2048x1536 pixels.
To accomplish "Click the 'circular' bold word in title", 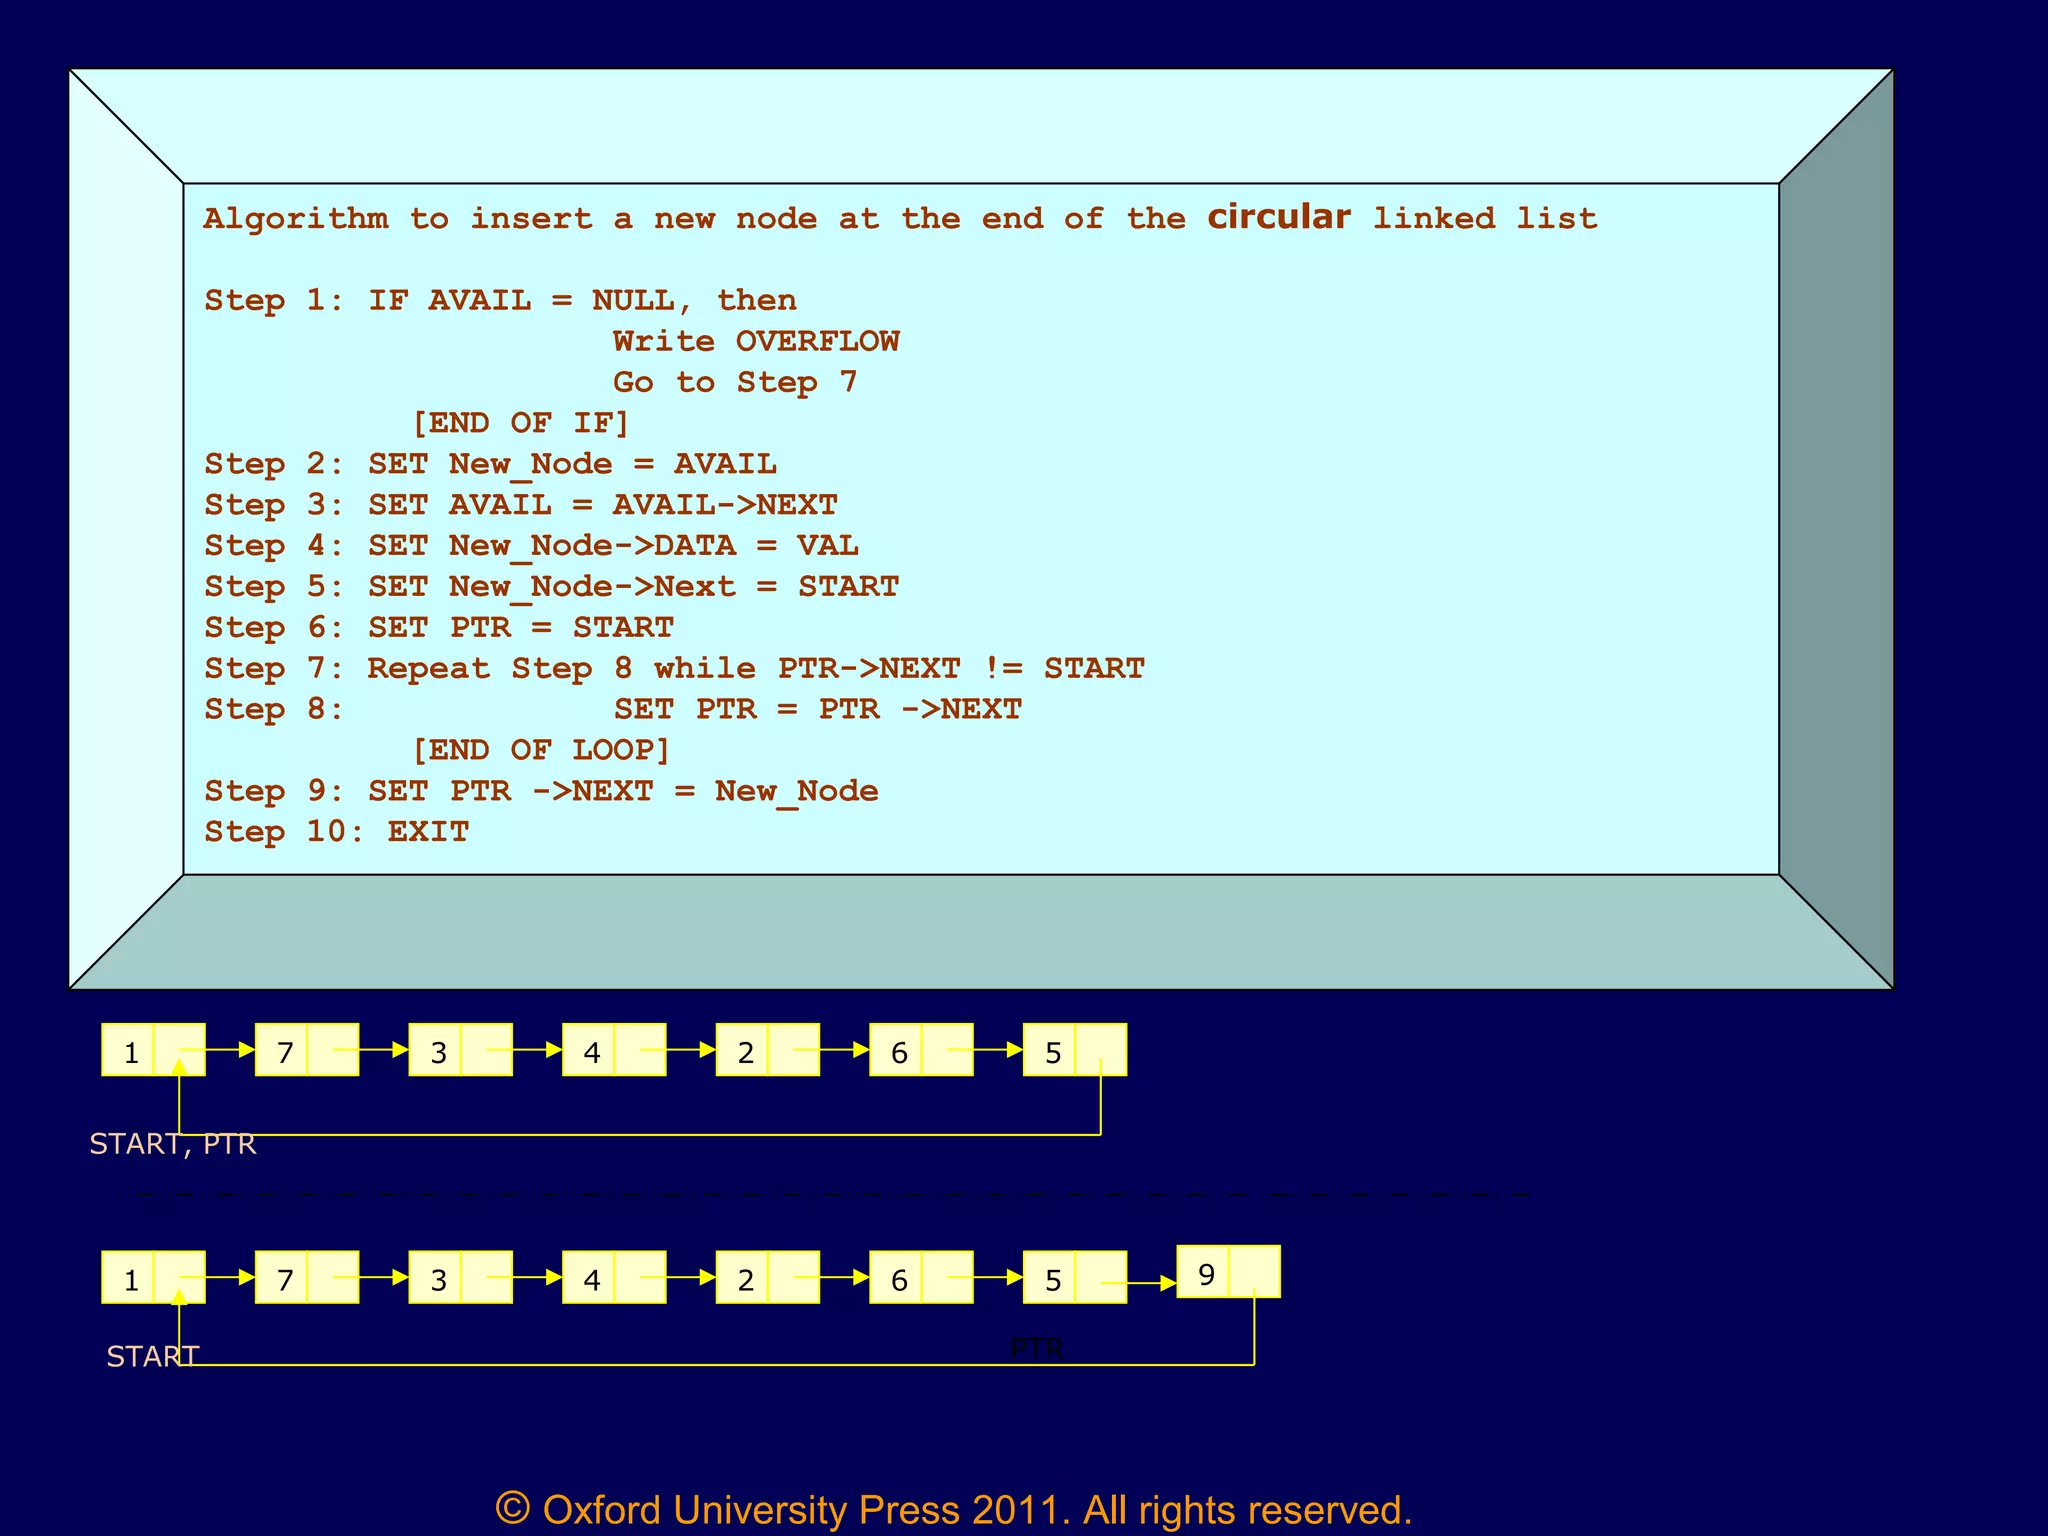I will pos(1278,217).
